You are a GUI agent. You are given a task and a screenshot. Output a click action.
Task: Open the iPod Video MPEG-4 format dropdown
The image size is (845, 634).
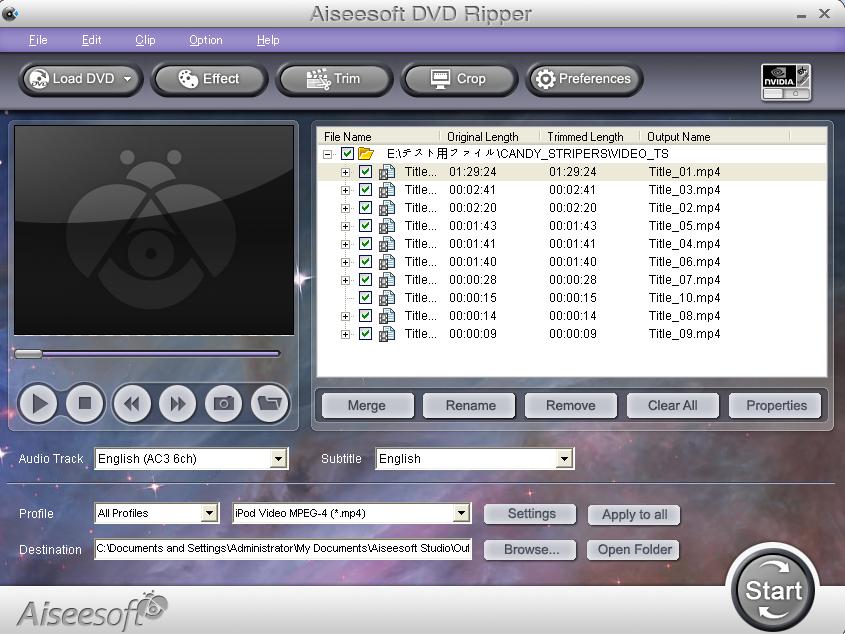click(x=461, y=513)
